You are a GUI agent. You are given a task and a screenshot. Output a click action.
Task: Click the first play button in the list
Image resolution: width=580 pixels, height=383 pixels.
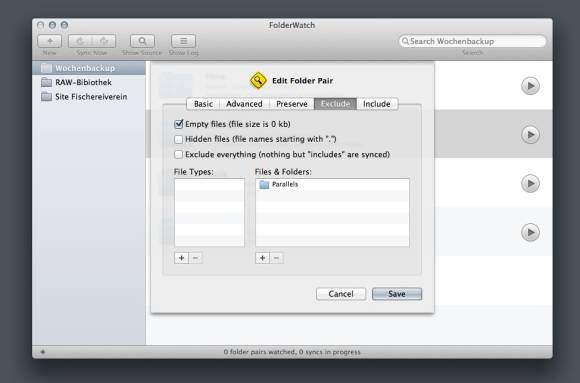pyautogui.click(x=530, y=86)
